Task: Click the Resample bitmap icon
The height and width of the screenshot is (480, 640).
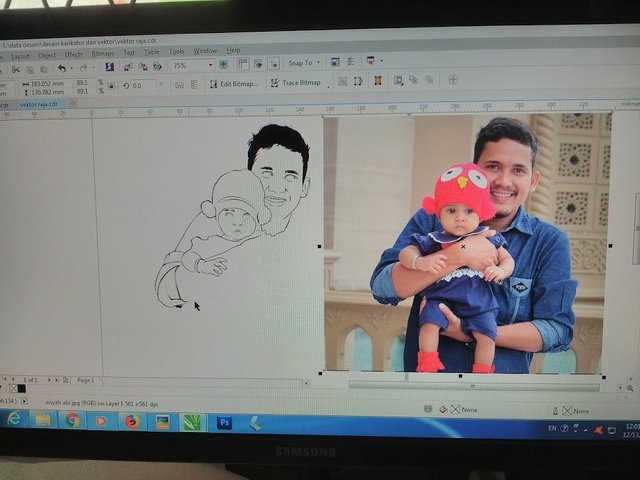Action: 343,81
